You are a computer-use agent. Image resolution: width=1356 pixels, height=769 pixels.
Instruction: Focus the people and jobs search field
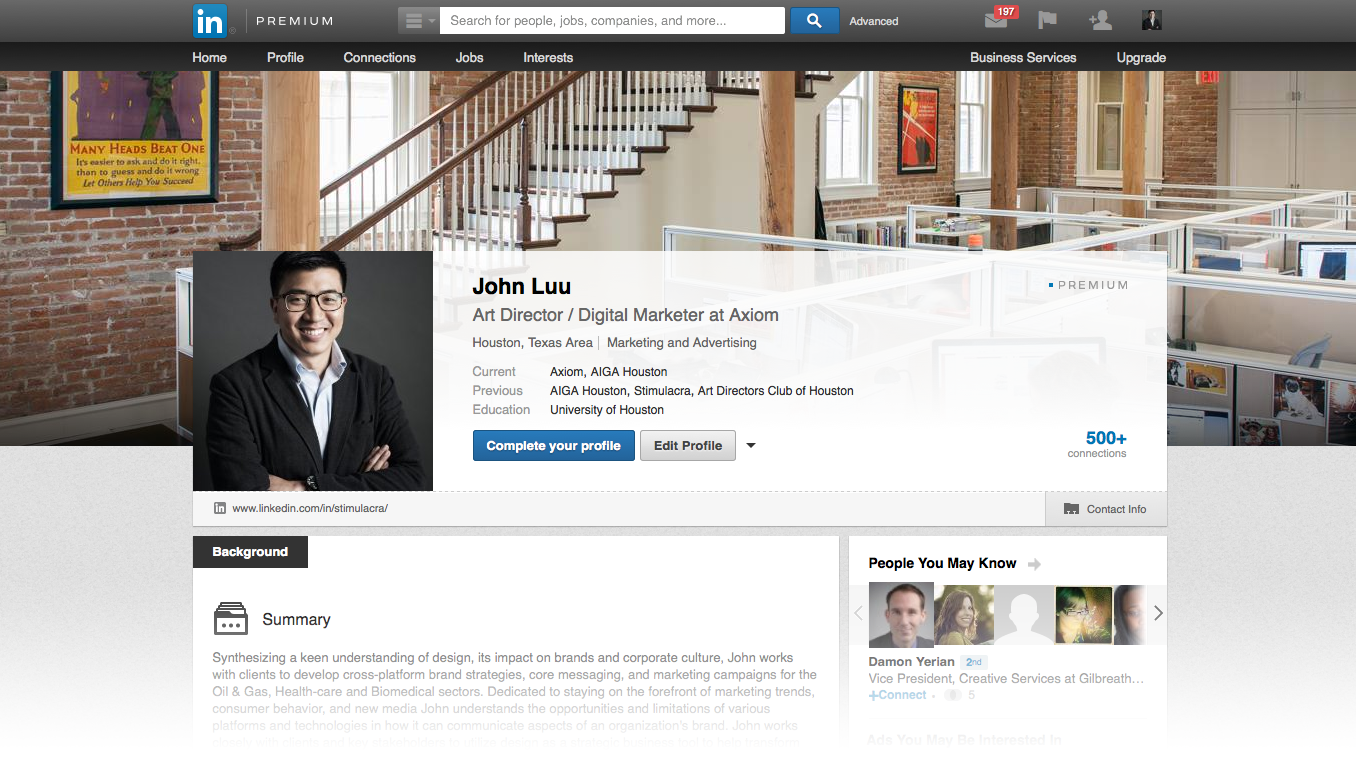point(612,21)
